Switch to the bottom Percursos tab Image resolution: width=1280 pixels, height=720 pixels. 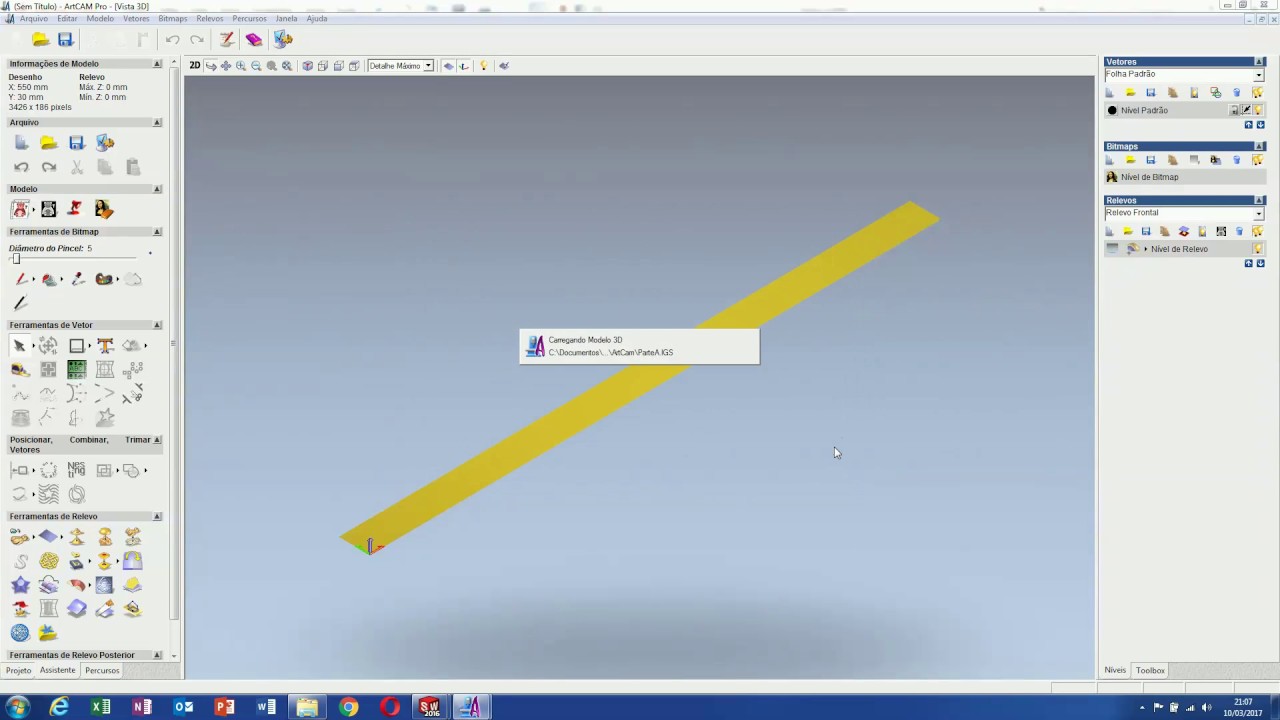coord(102,670)
